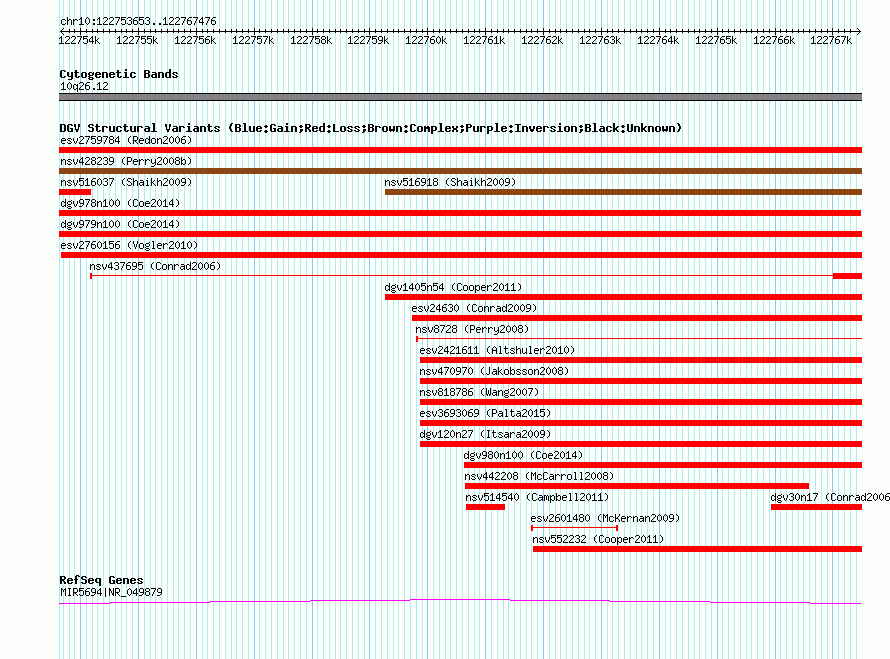Click the nsv516918 (Shaikh2009) label
890x659 pixels.
[x=450, y=182]
